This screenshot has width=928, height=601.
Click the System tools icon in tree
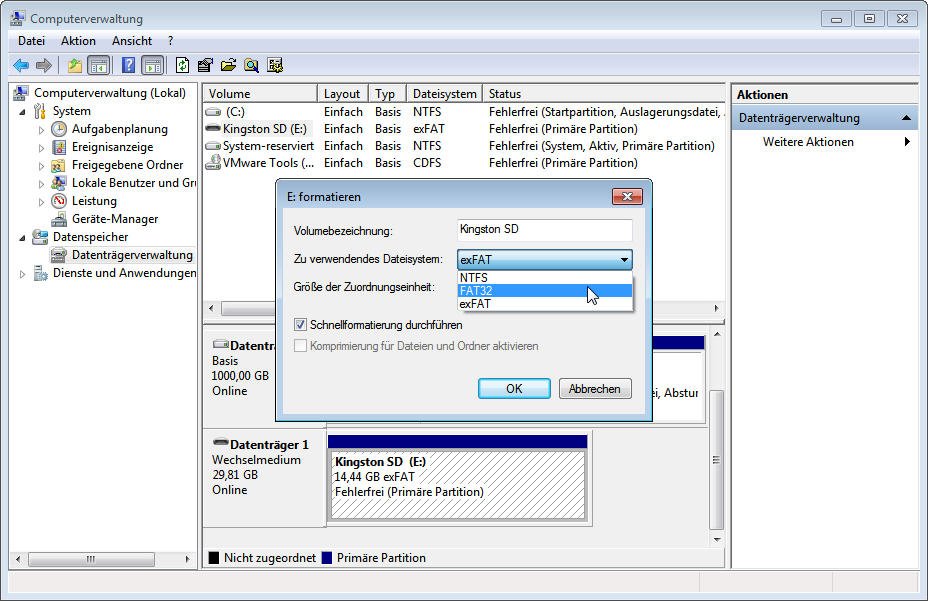click(40, 111)
